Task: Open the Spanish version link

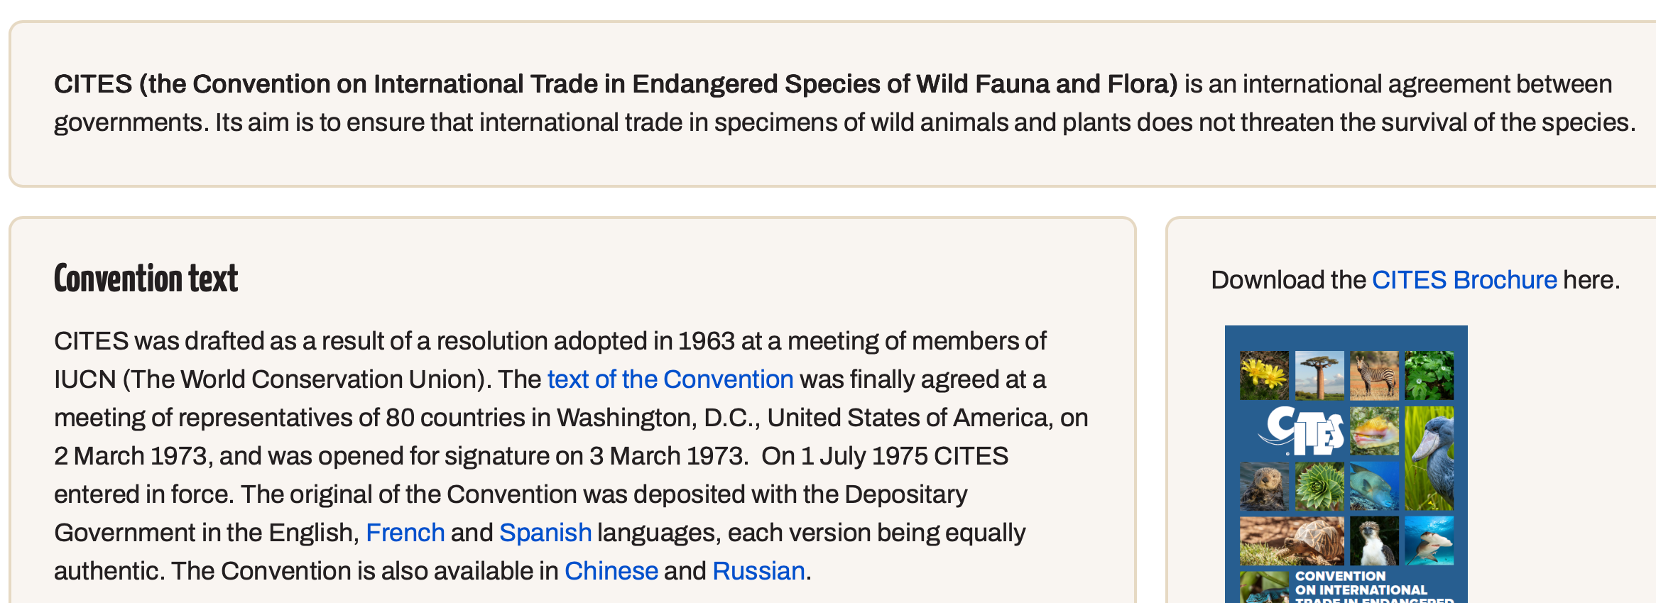Action: pos(545,533)
